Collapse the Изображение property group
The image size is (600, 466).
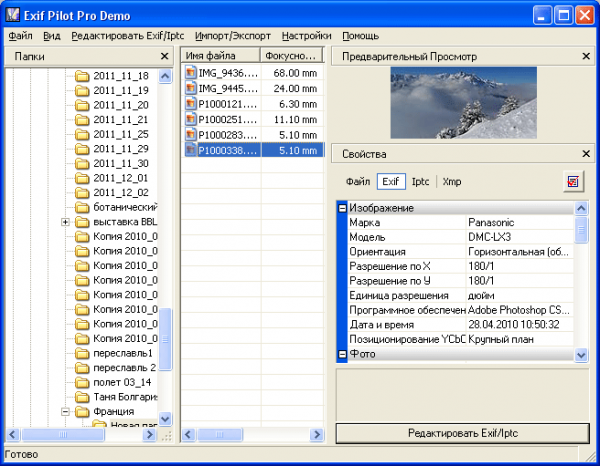(x=342, y=208)
